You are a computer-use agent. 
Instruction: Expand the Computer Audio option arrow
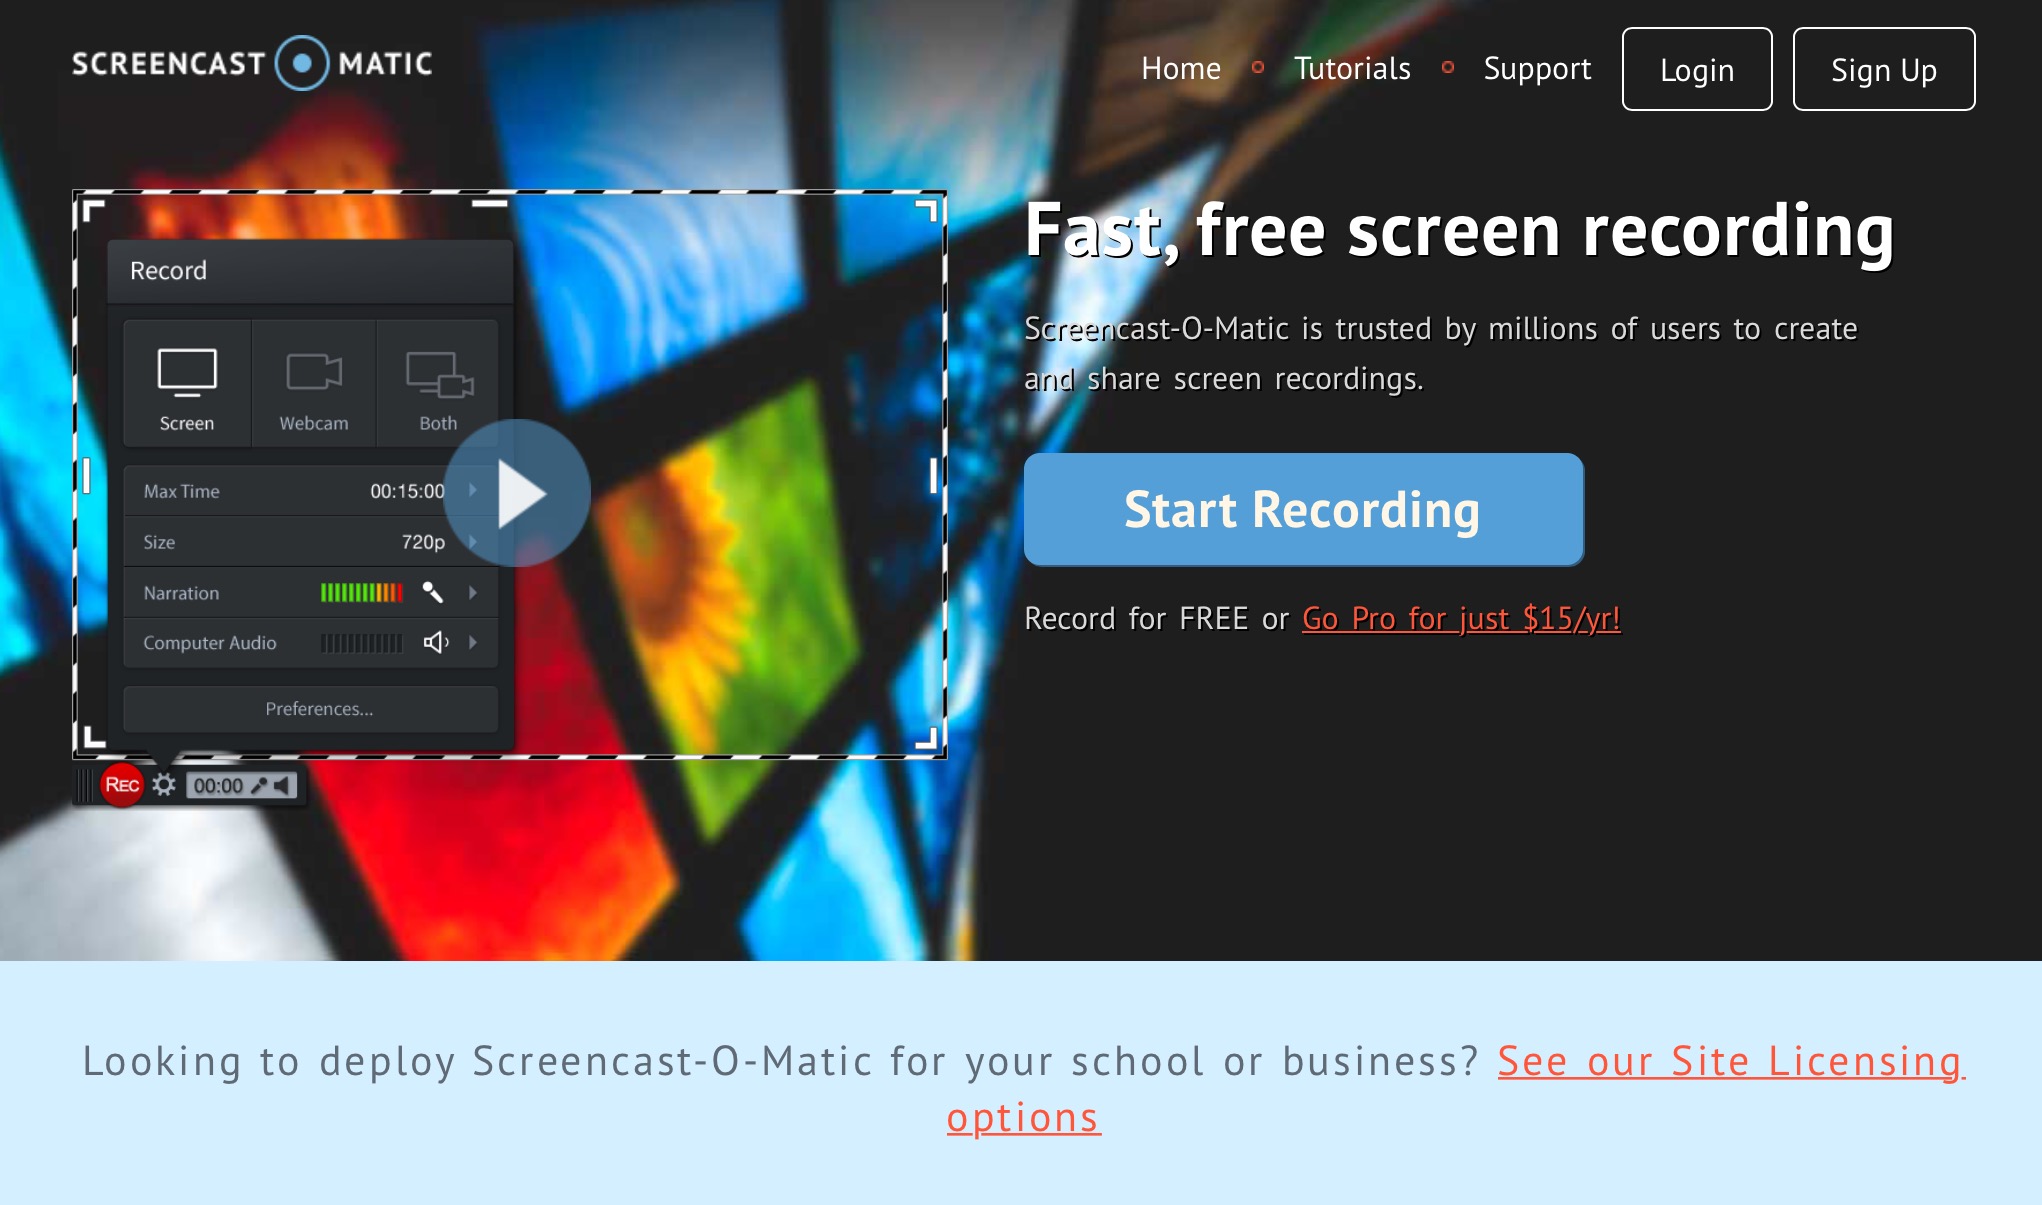click(x=472, y=642)
